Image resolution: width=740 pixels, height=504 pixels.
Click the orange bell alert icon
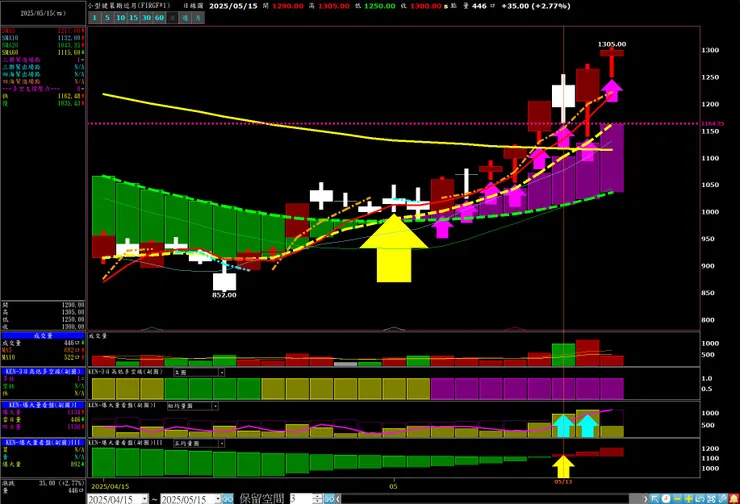click(x=734, y=499)
